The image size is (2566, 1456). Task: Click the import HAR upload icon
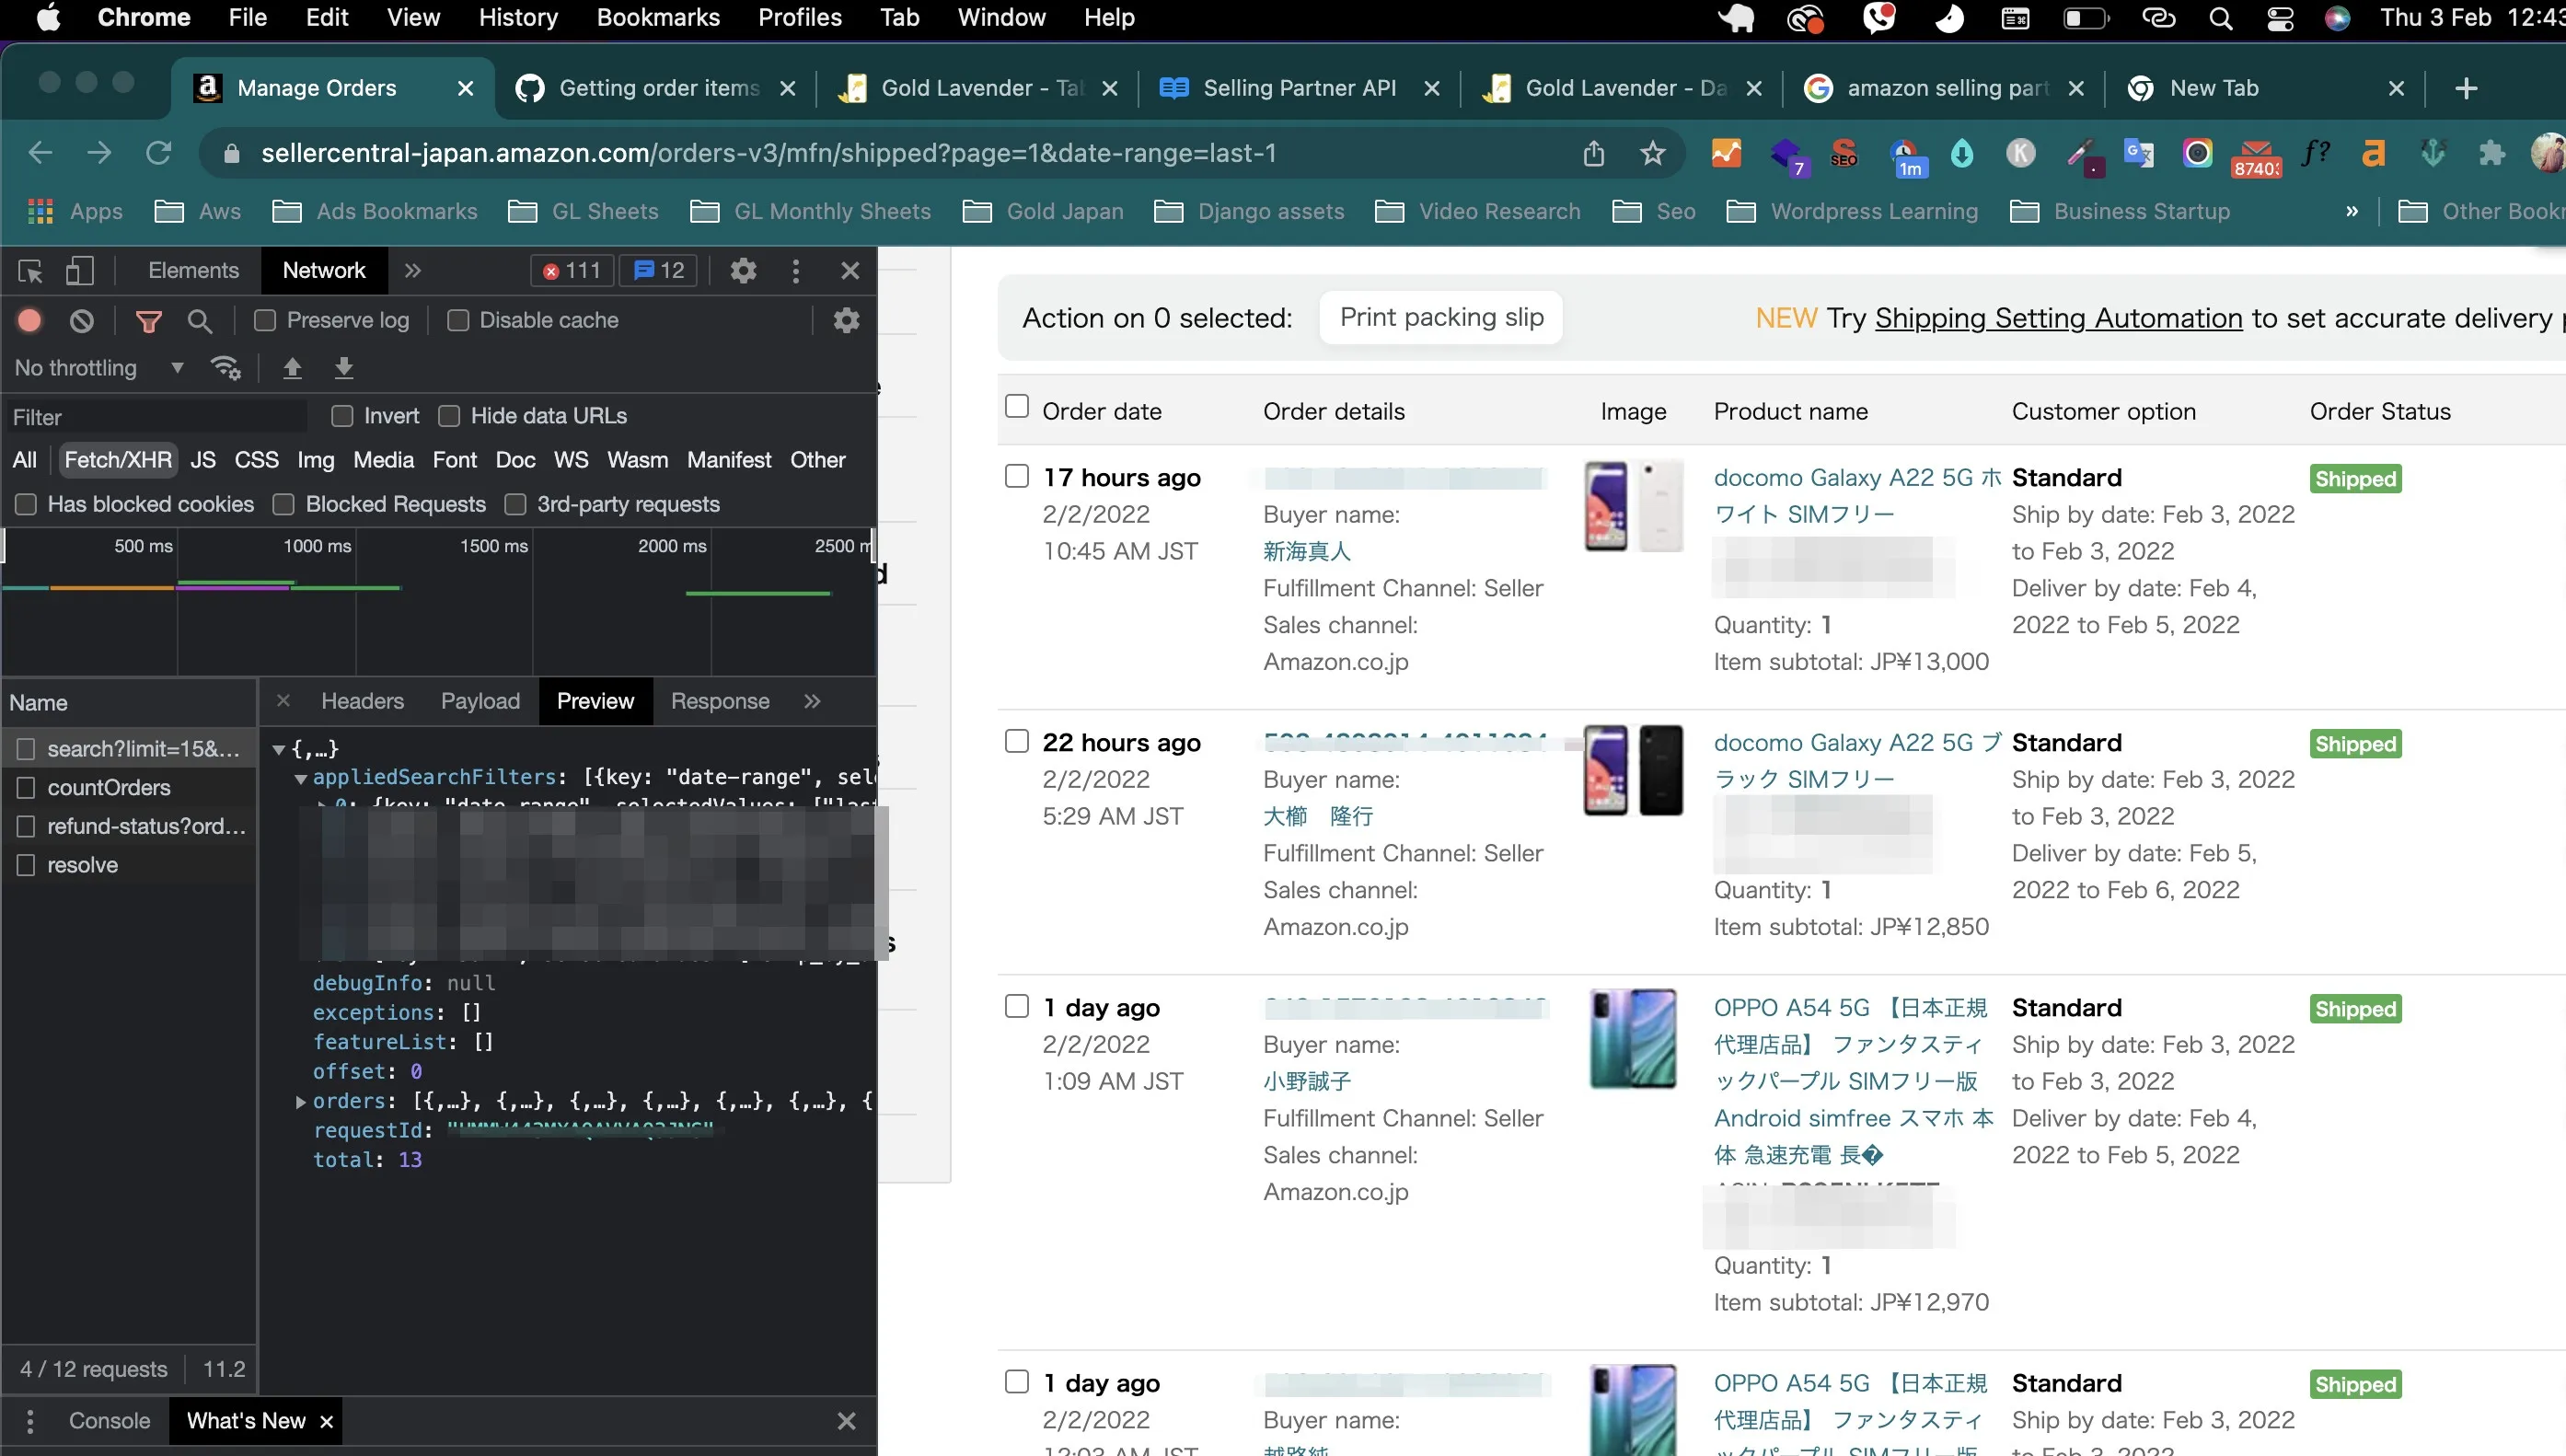pos(292,368)
